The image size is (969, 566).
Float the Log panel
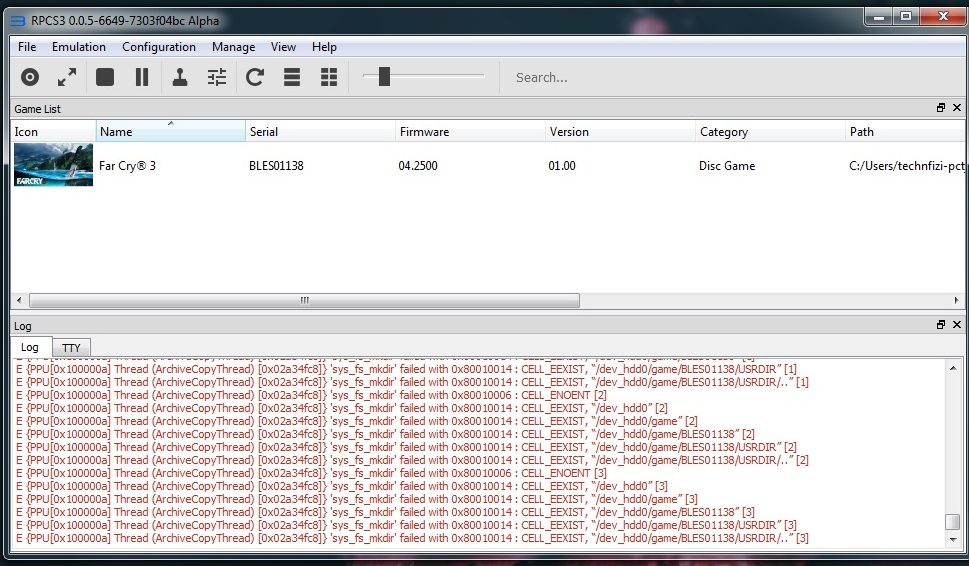pyautogui.click(x=941, y=324)
